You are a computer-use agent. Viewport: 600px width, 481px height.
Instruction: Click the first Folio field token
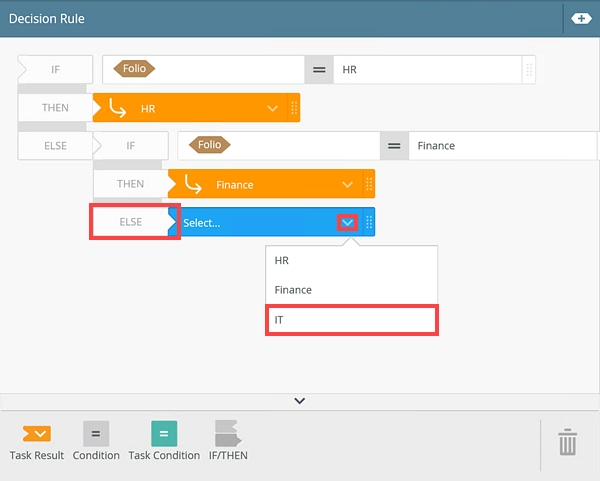click(x=134, y=69)
